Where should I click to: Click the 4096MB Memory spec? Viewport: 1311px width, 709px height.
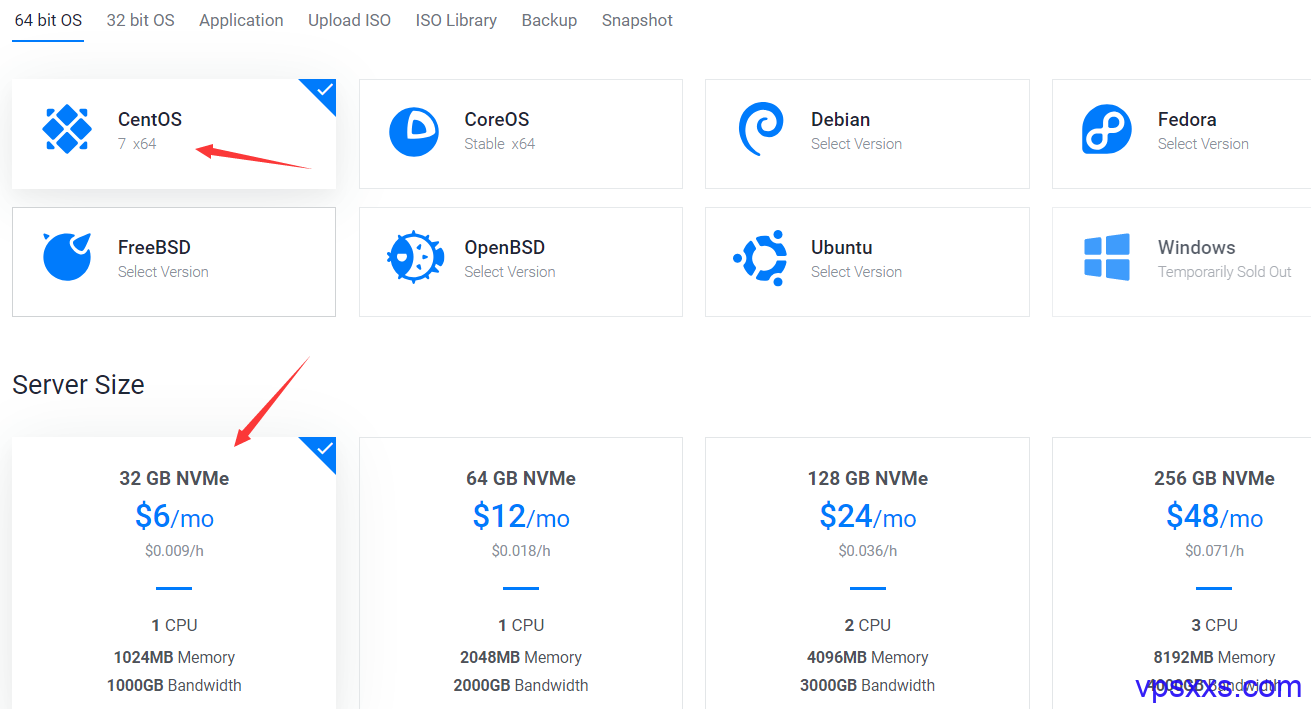pos(867,658)
